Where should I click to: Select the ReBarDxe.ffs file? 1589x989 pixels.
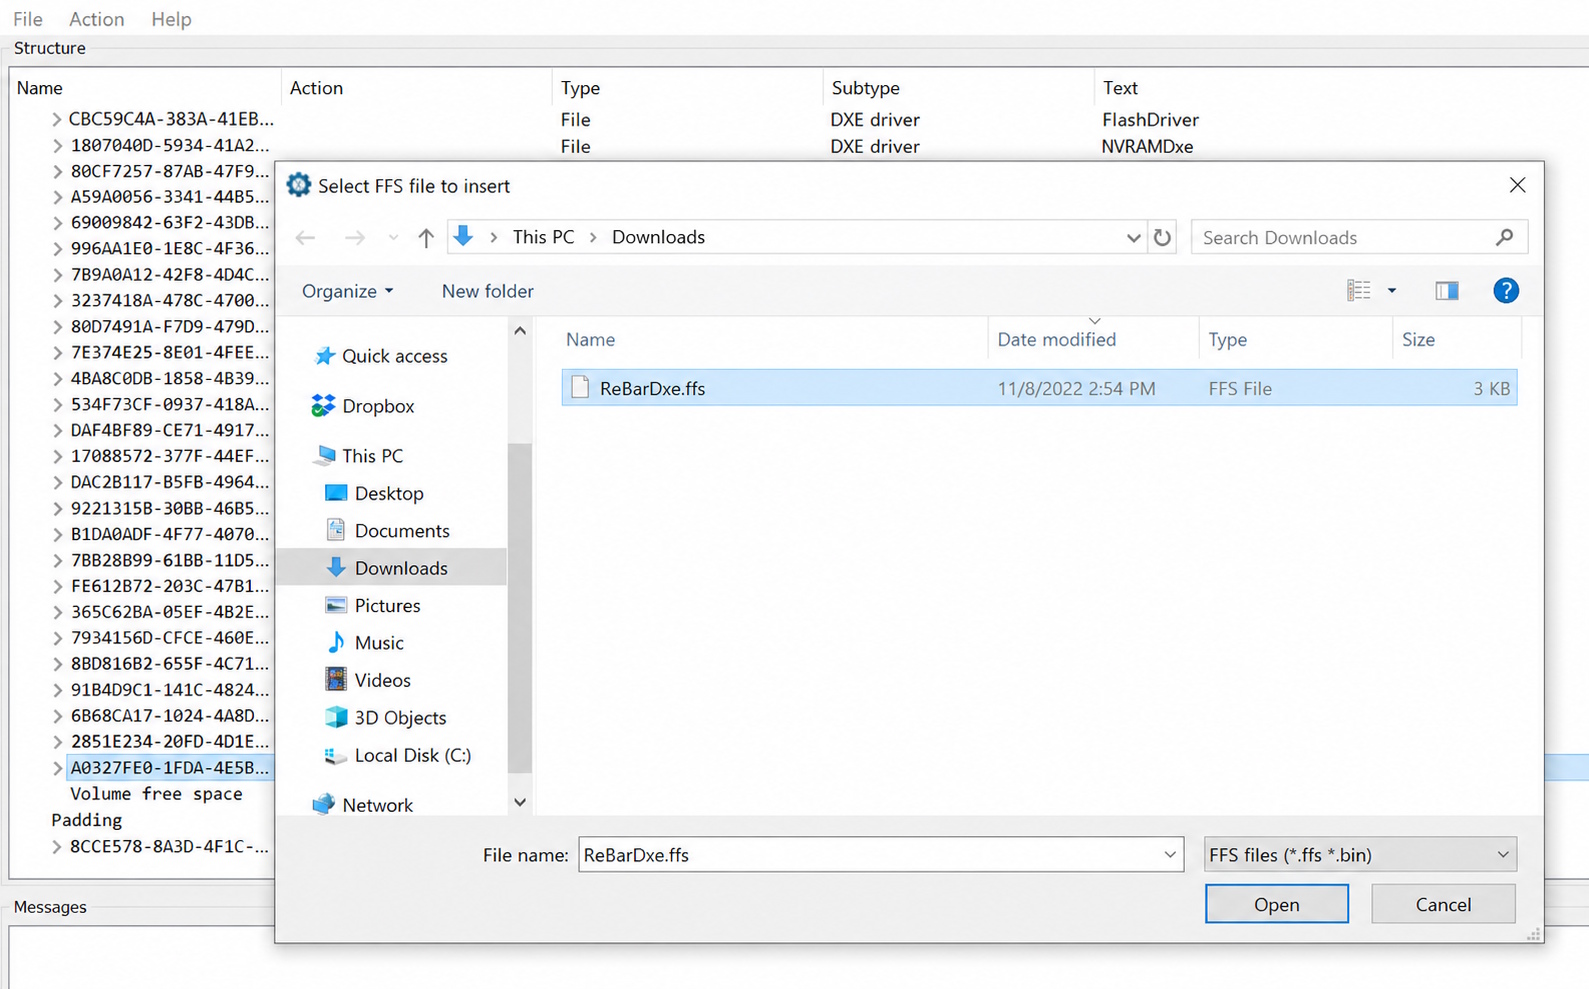pos(1039,388)
